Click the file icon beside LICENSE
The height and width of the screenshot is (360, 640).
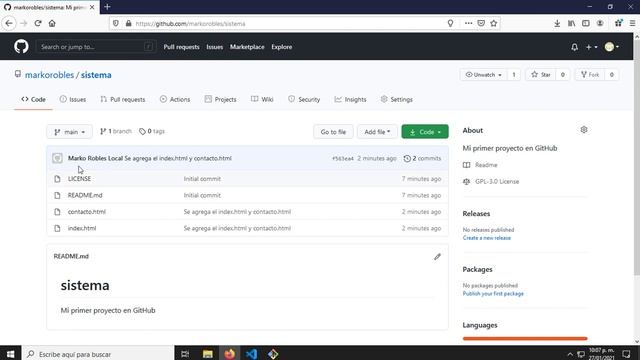[57, 179]
